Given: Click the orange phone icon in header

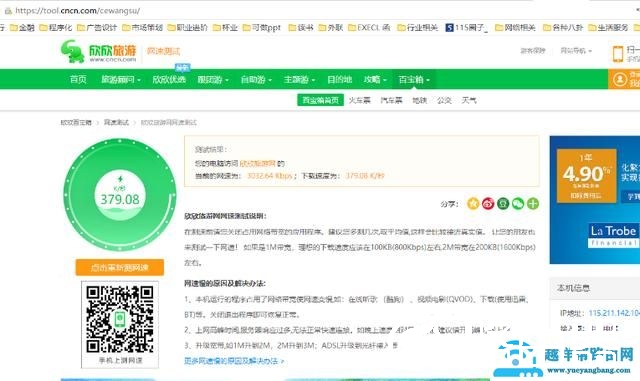Looking at the screenshot, I should click(x=618, y=53).
